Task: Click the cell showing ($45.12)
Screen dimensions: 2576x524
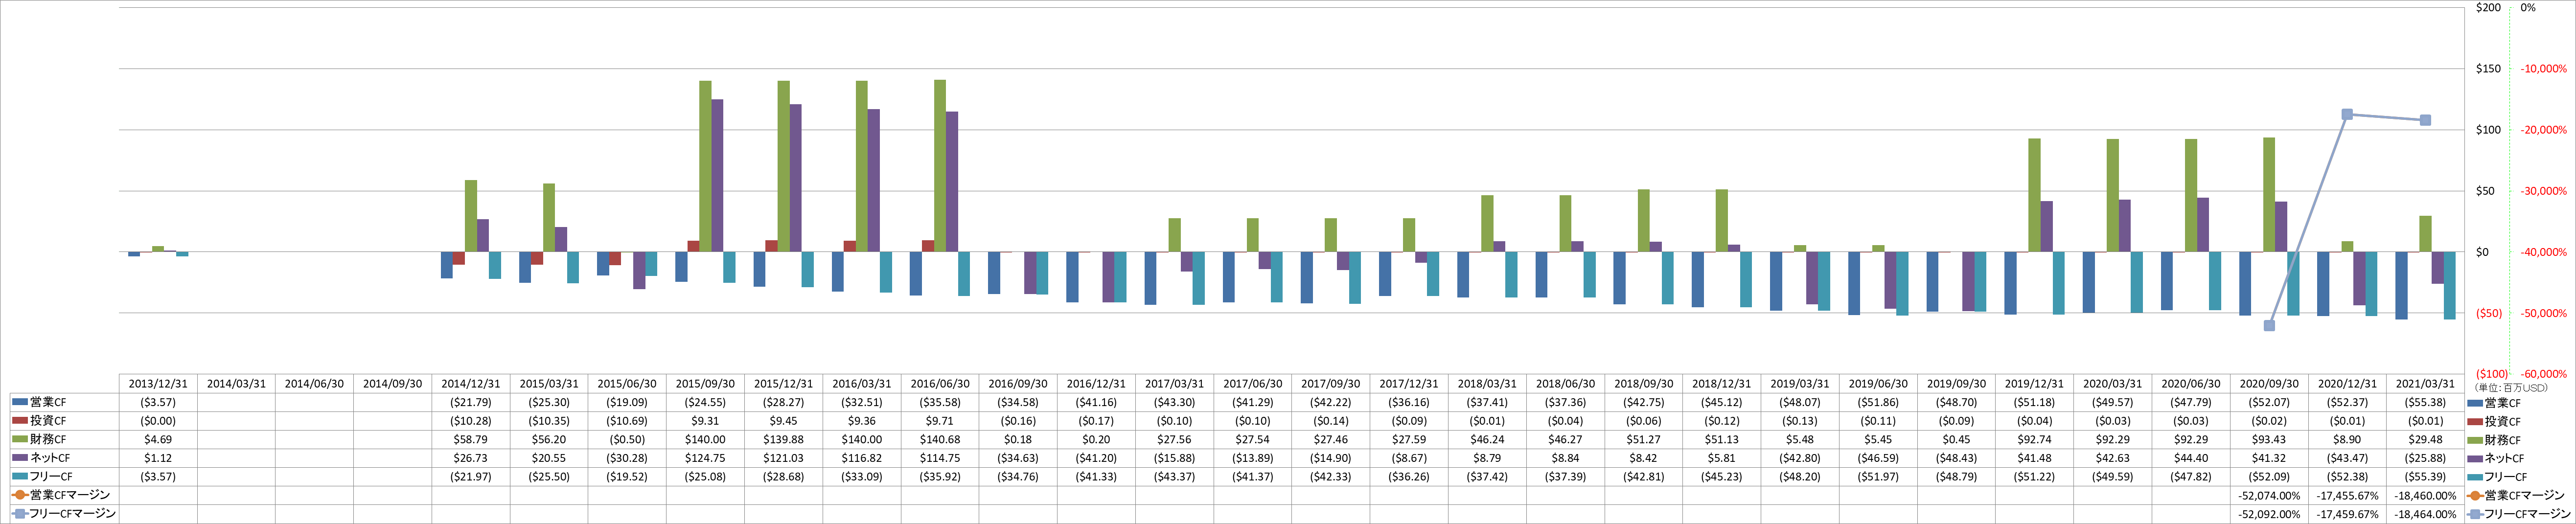Action: 1721,402
